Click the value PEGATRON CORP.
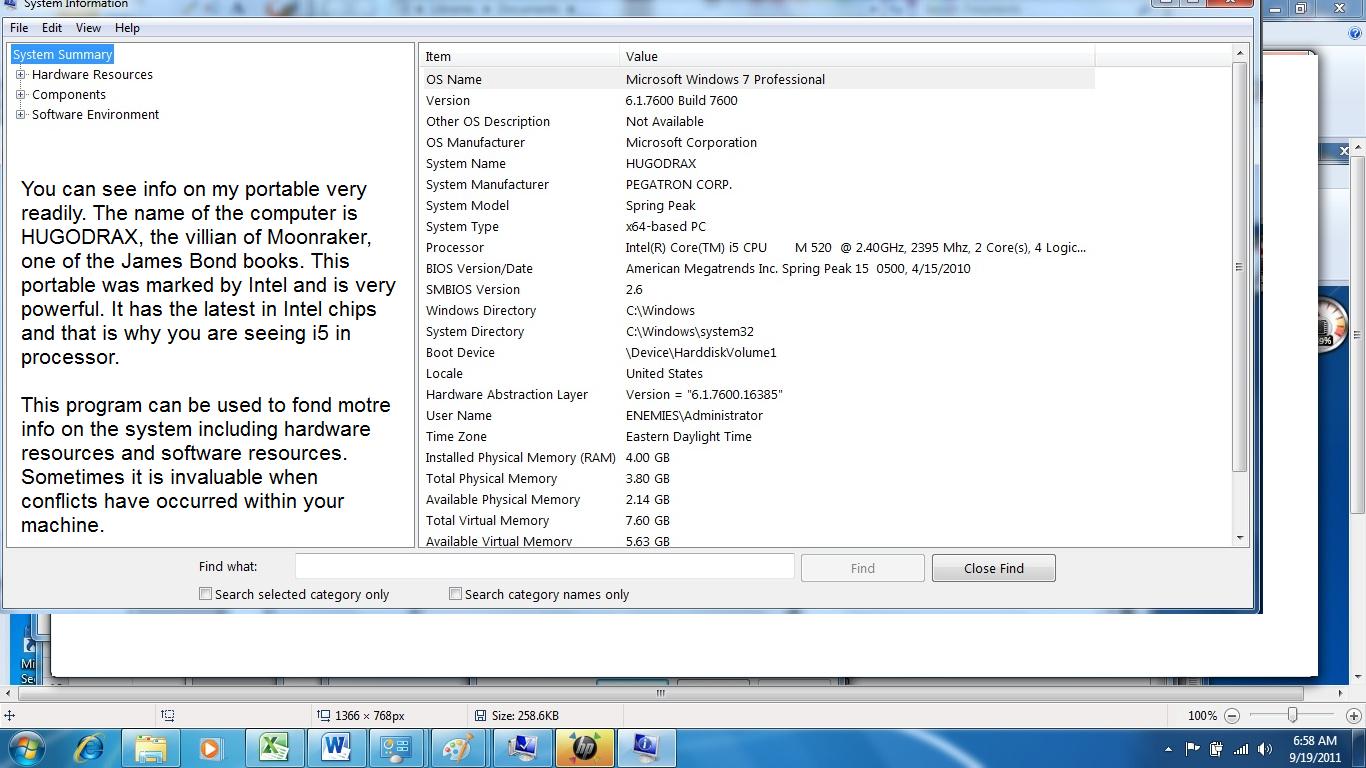 679,184
